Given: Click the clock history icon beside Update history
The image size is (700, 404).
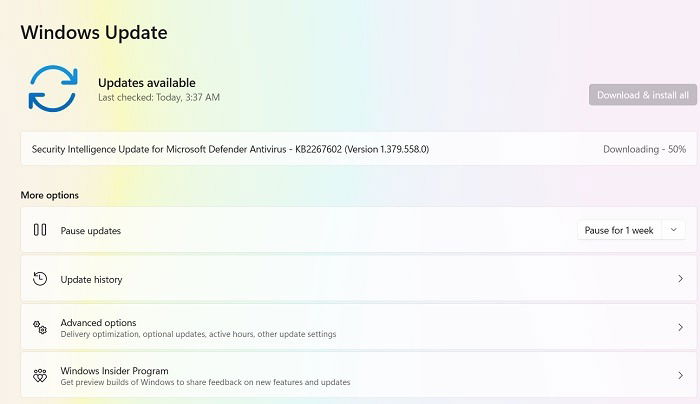Looking at the screenshot, I should [x=40, y=279].
